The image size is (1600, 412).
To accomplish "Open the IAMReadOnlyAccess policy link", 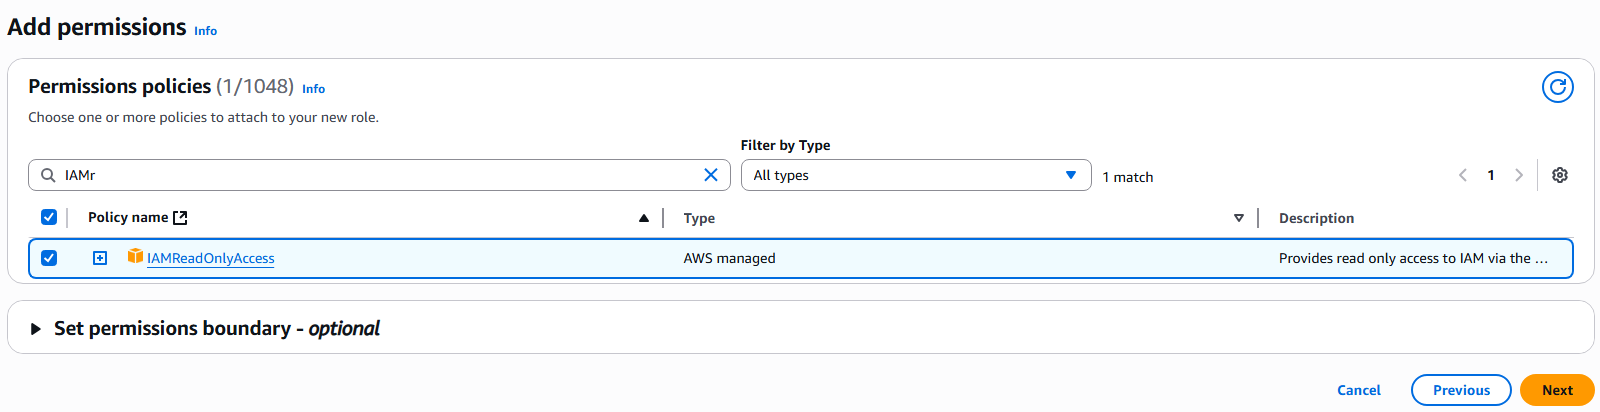I will pos(211,258).
